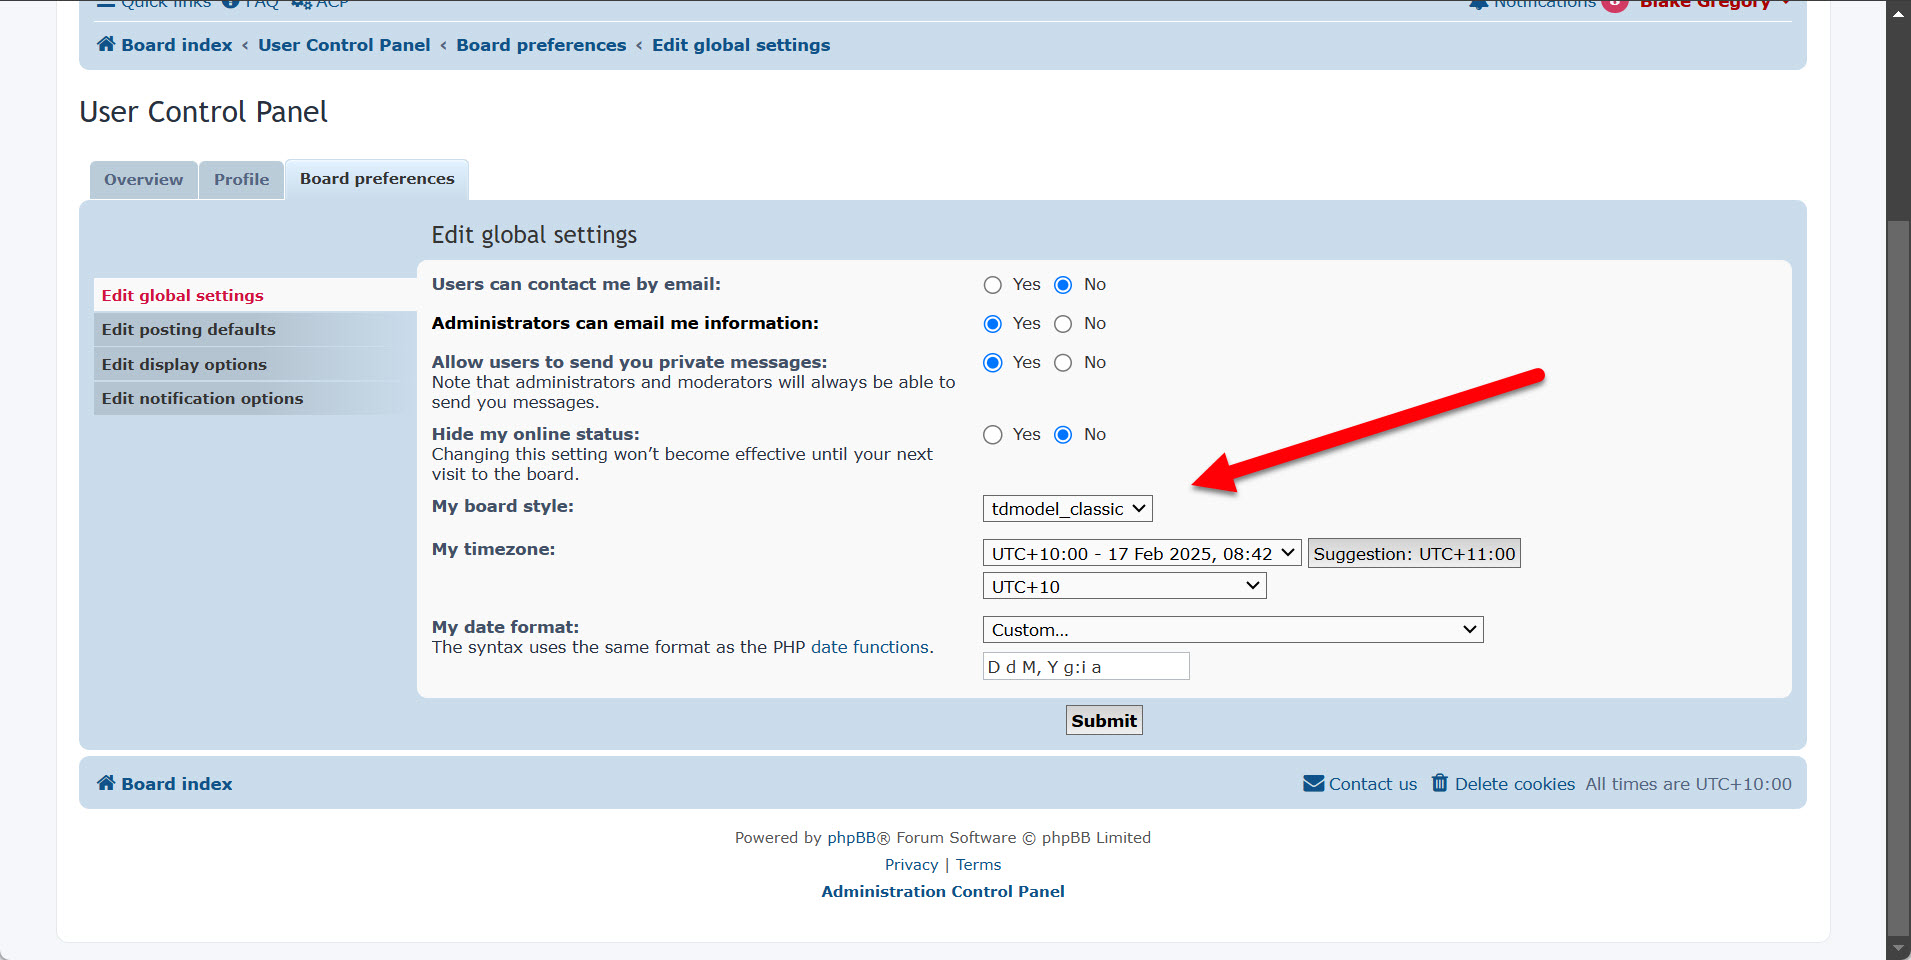The height and width of the screenshot is (960, 1911).
Task: Expand the UTC+10 region dropdown
Action: point(1125,586)
